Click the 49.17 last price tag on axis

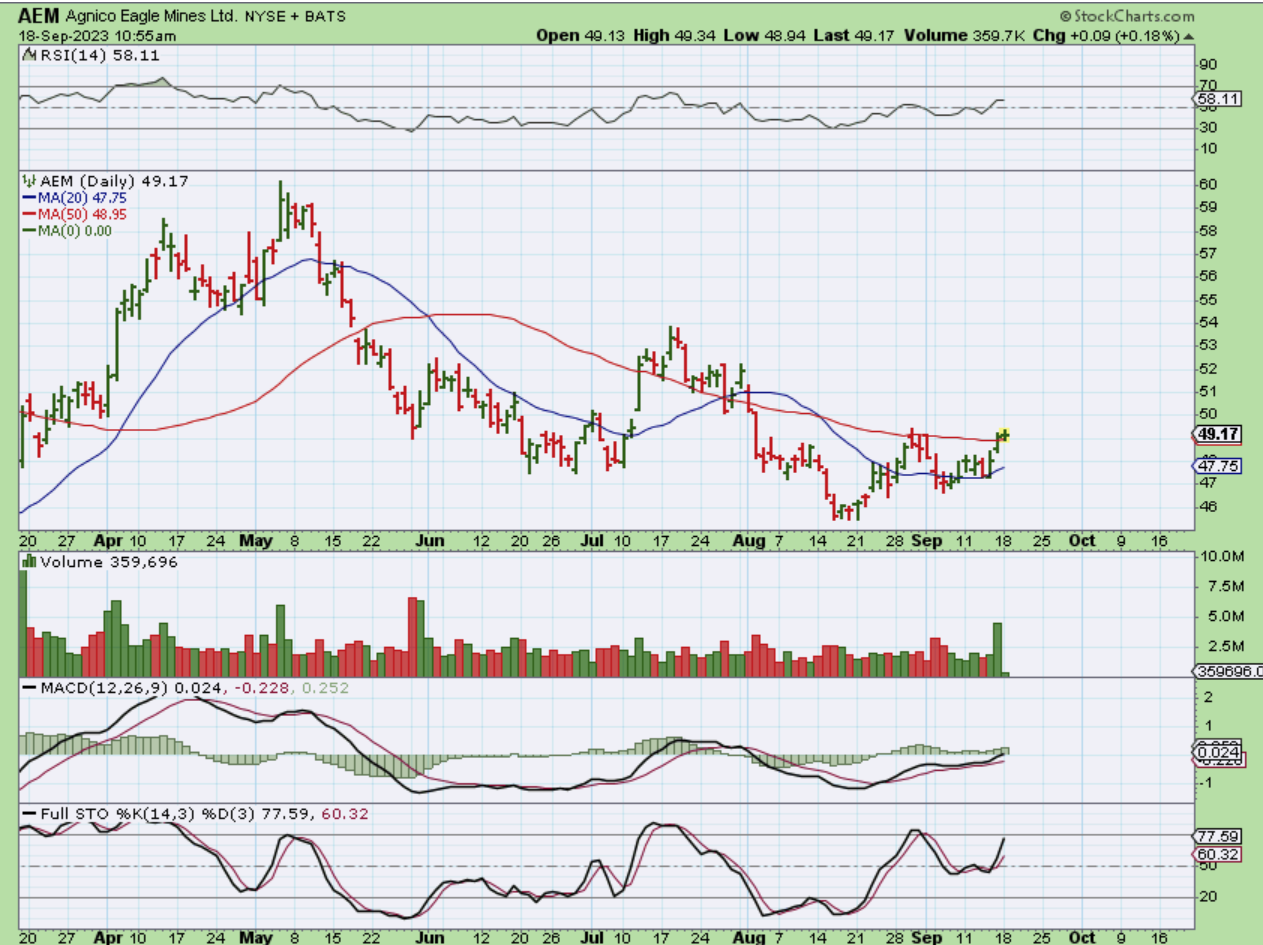[1217, 434]
